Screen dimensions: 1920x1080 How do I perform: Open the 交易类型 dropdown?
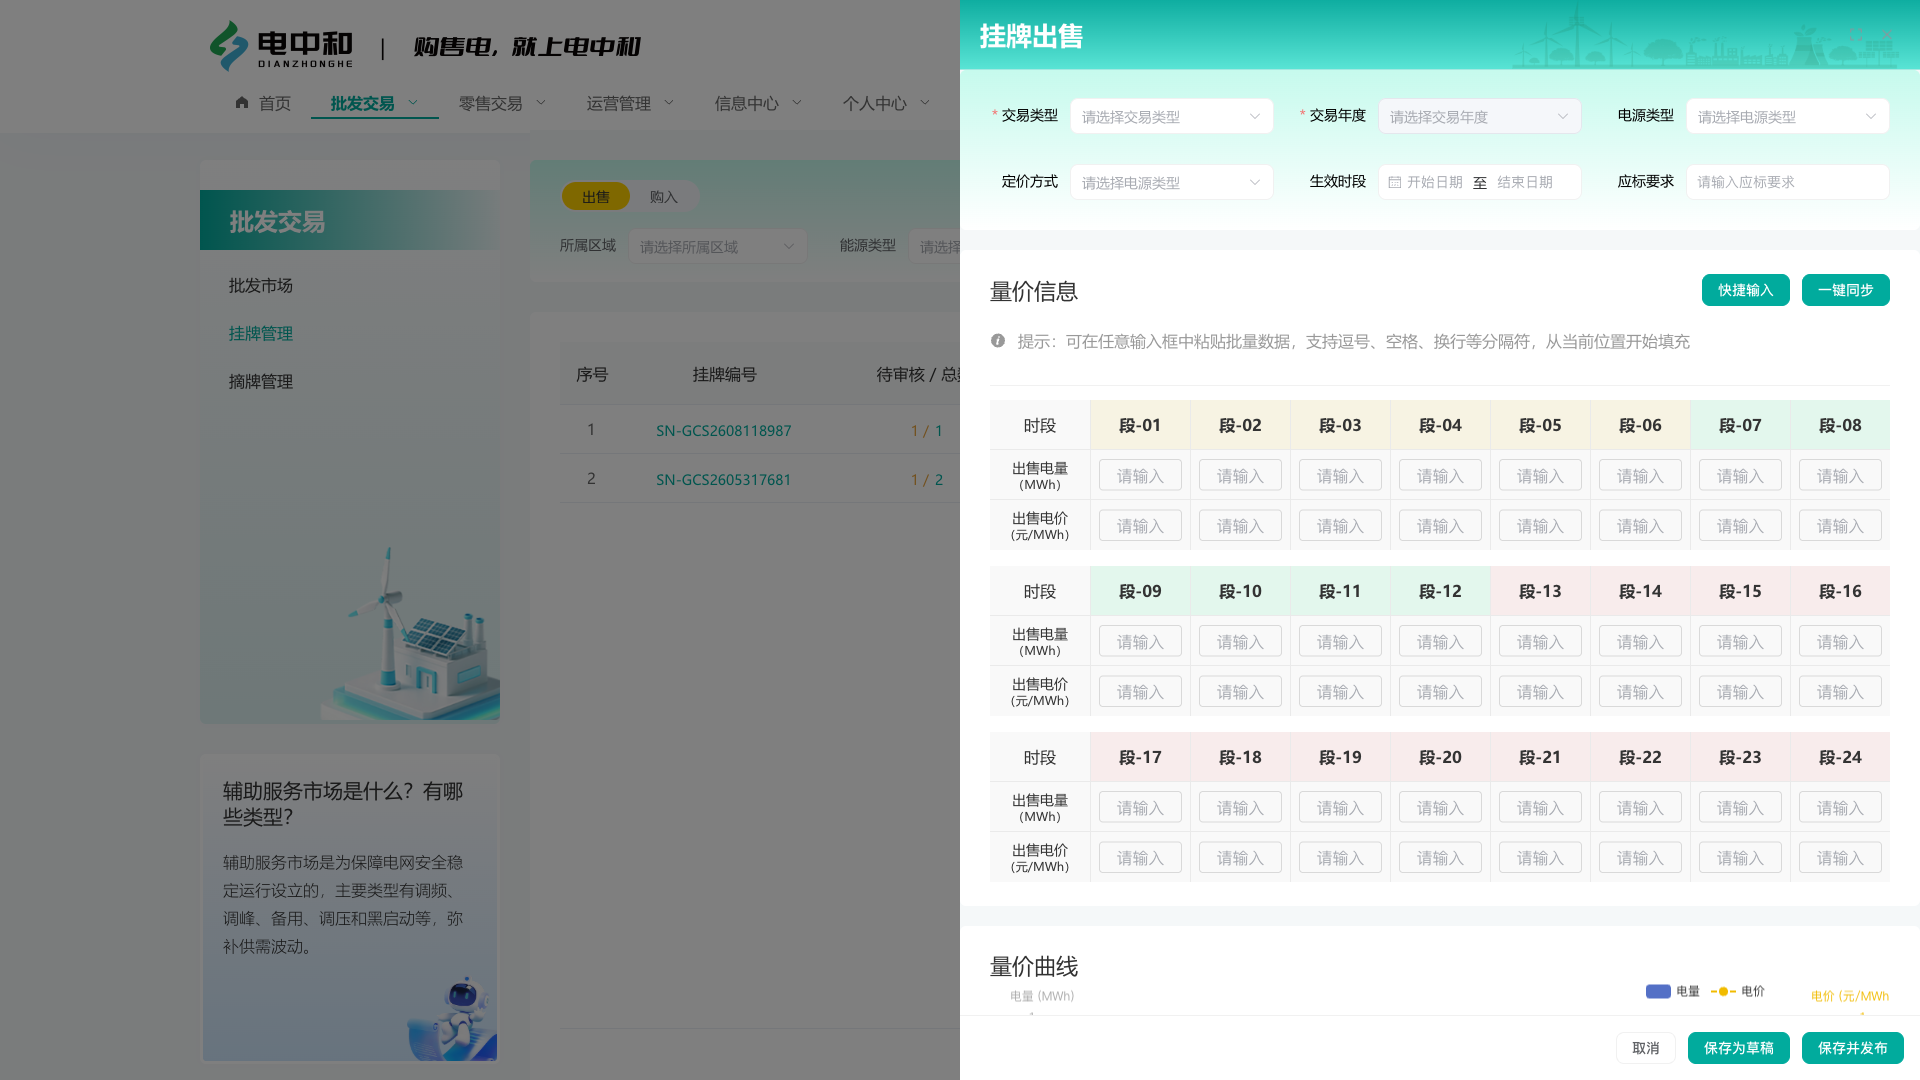tap(1172, 116)
